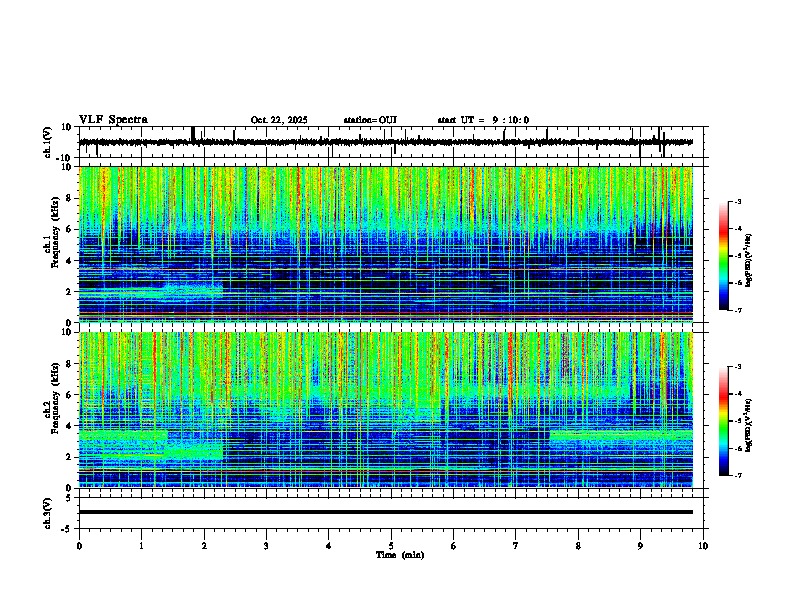This screenshot has width=792, height=612.
Task: Click the time axis tick label "9"
Action: (640, 546)
